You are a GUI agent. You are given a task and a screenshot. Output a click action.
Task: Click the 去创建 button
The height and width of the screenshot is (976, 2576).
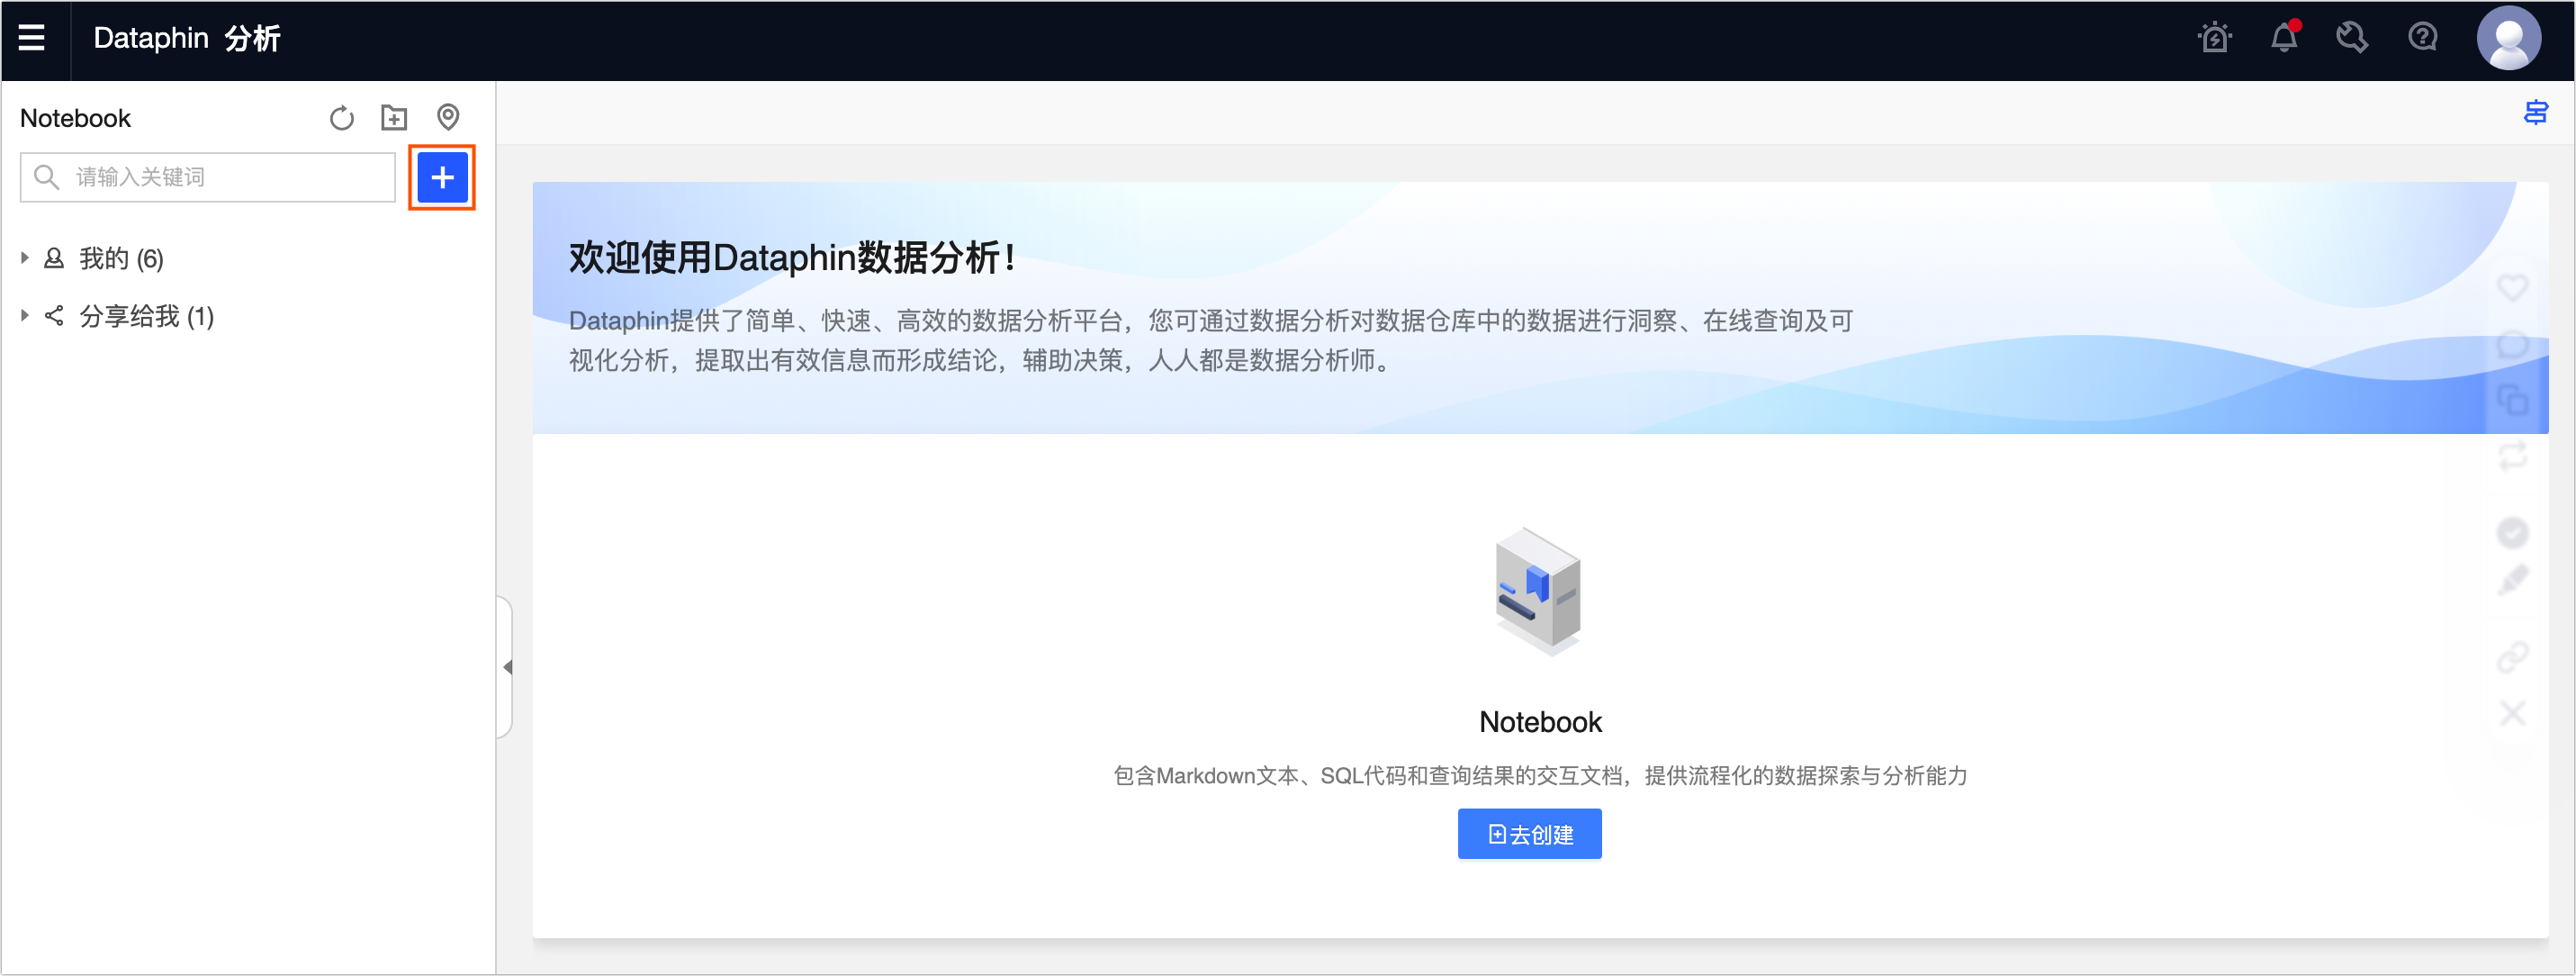click(1529, 834)
